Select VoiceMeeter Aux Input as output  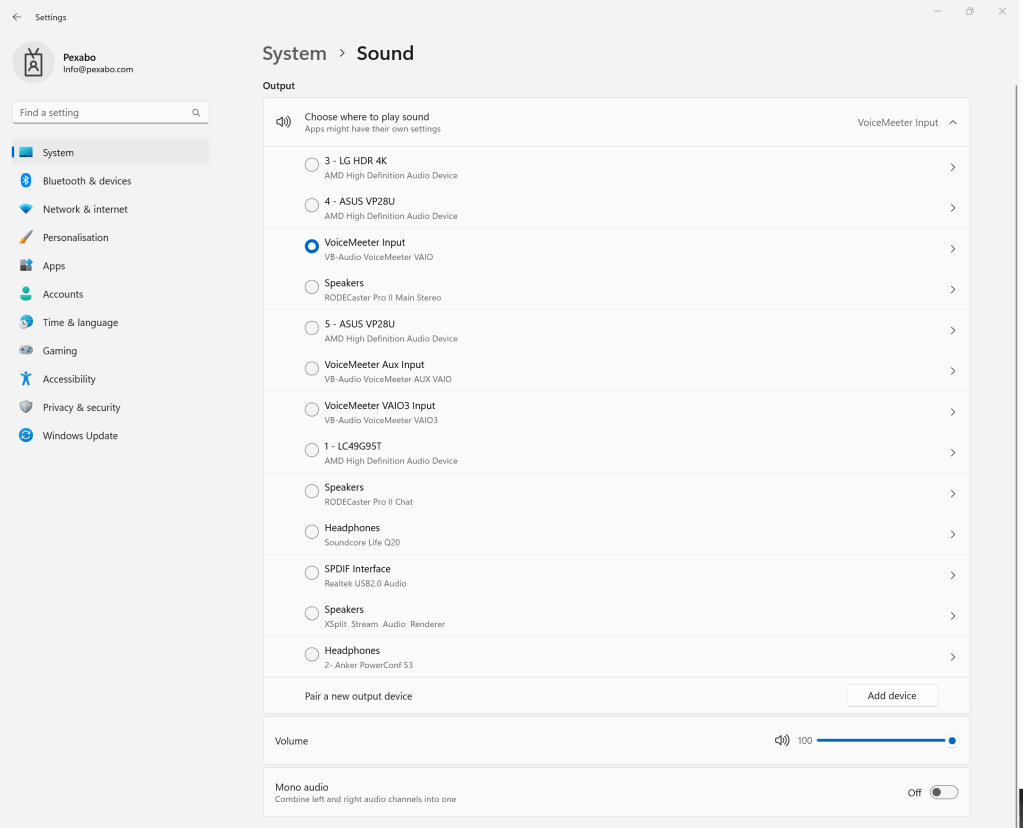(x=312, y=369)
